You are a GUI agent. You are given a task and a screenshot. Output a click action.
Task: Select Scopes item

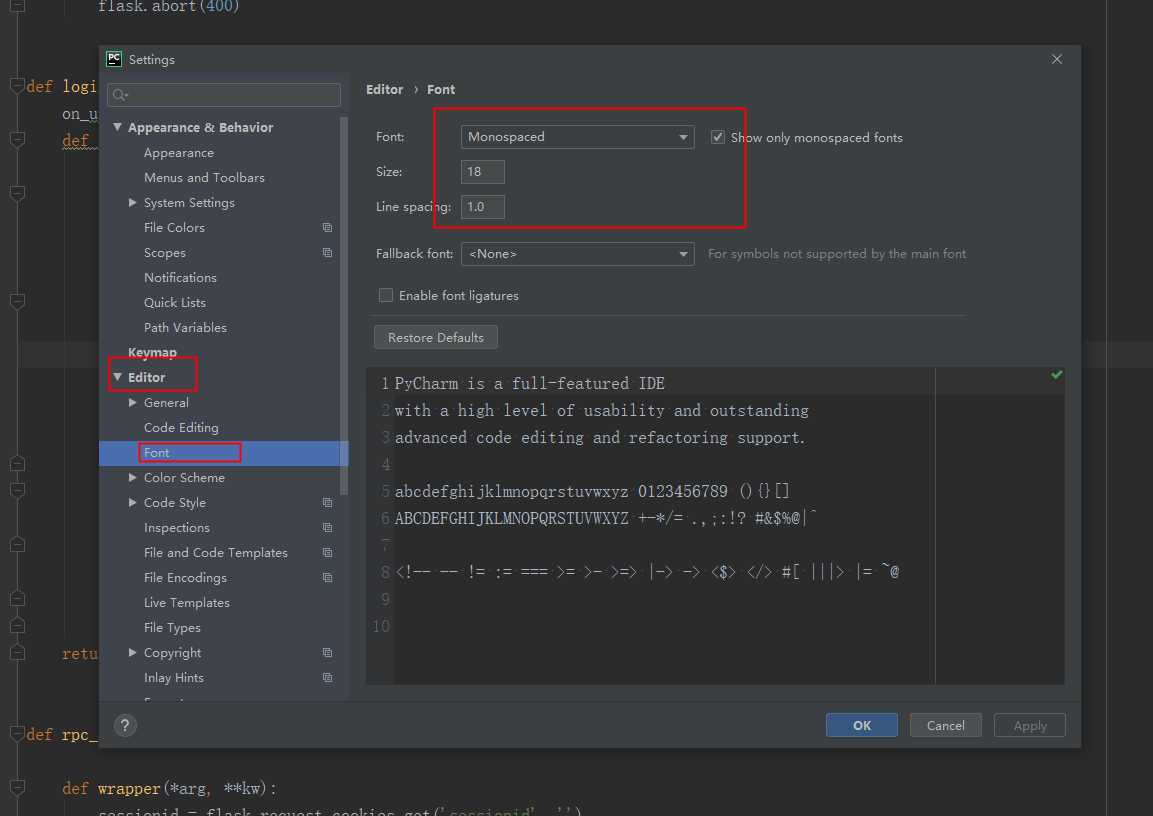click(165, 253)
